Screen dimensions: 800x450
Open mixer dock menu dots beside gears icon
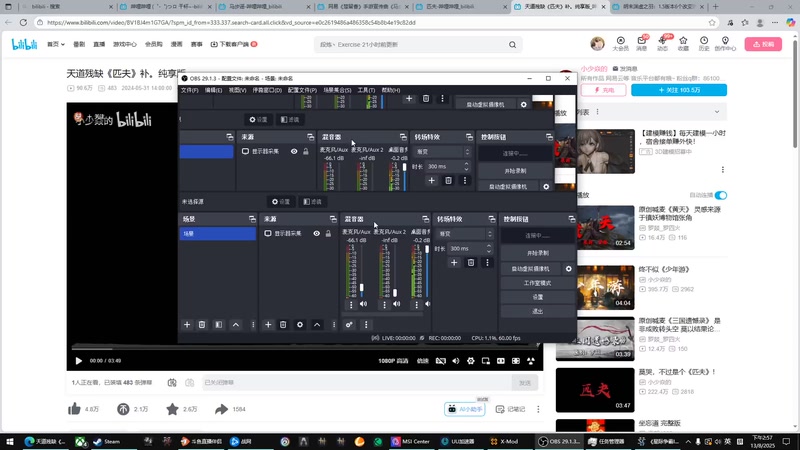click(366, 324)
